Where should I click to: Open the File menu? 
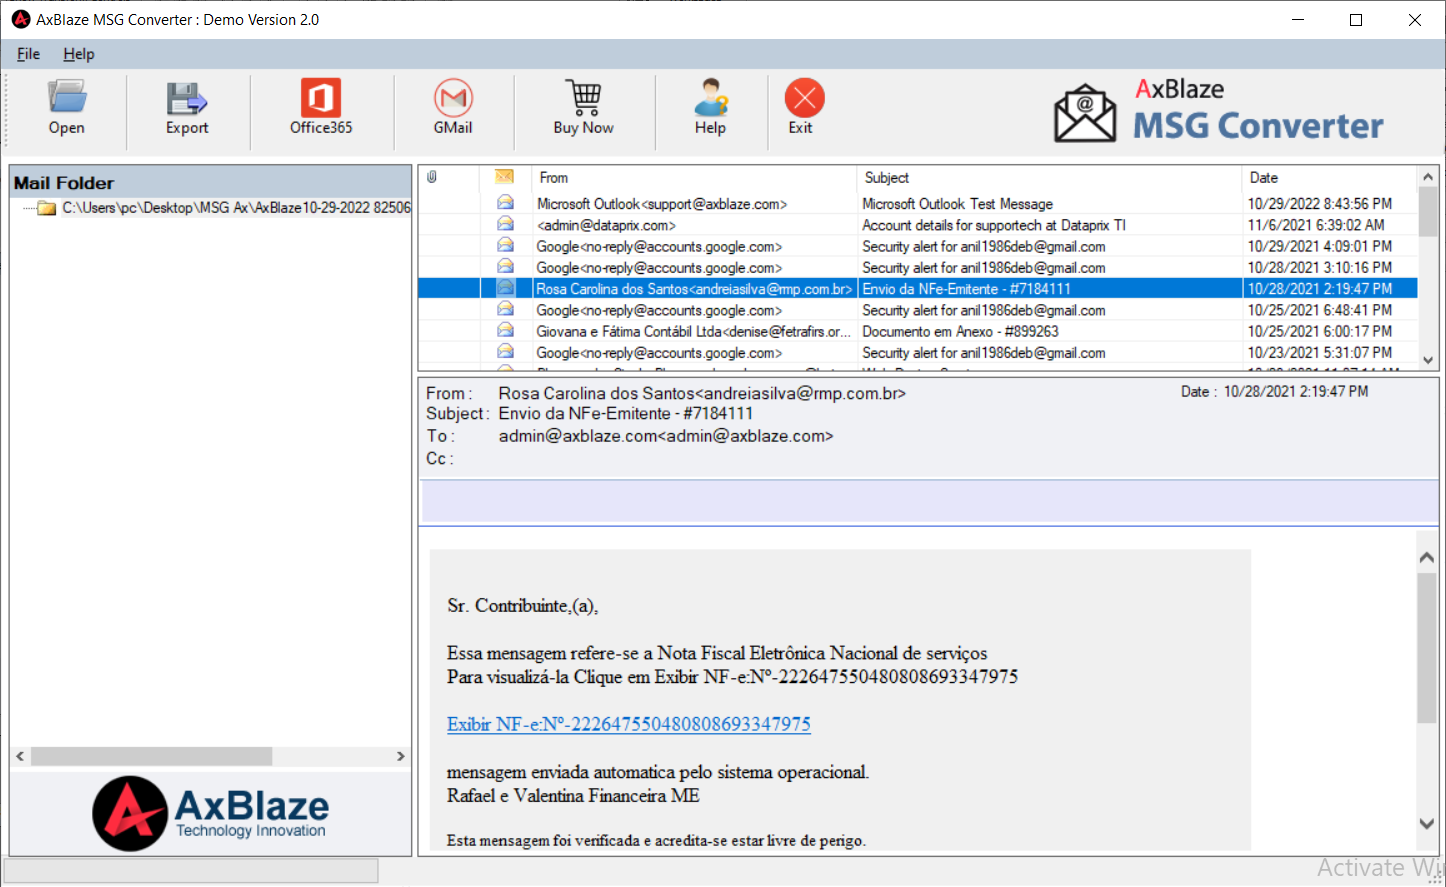point(28,54)
